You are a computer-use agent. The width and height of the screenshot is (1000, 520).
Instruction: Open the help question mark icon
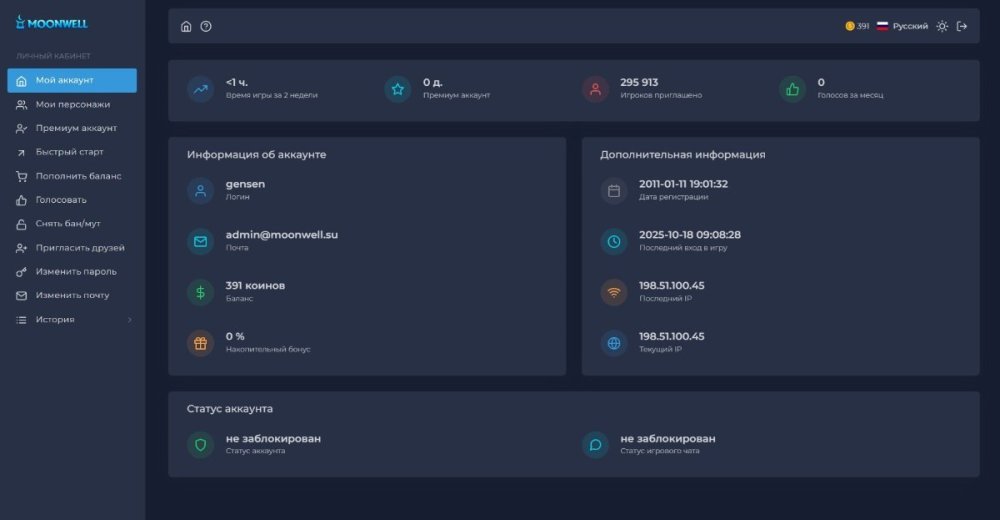point(206,26)
